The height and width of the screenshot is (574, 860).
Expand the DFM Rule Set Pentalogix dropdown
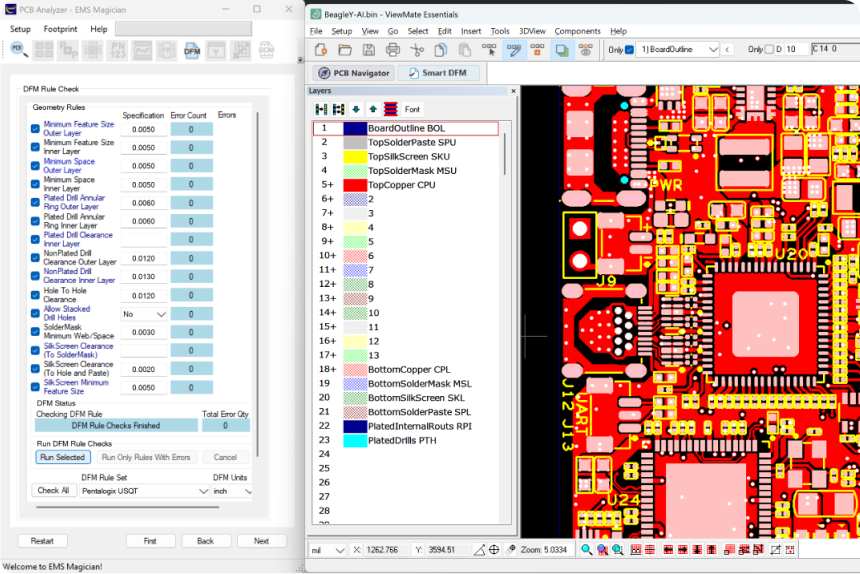[x=144, y=491]
